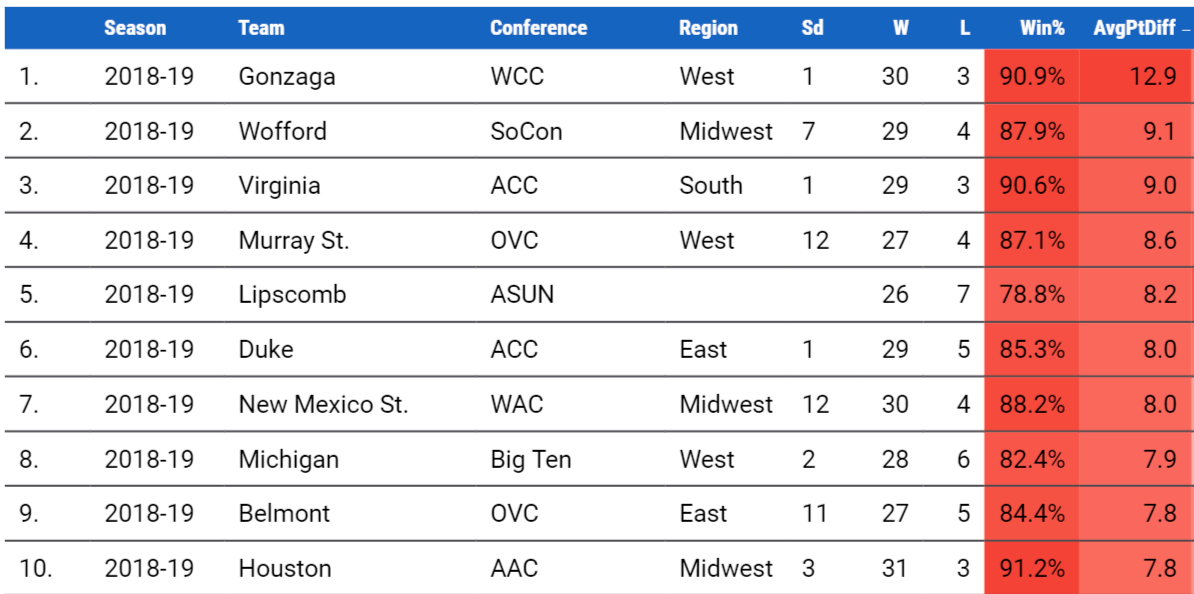This screenshot has width=1194, height=594.
Task: Click the sort arrow beside AvgPtDiff header
Action: (1186, 29)
